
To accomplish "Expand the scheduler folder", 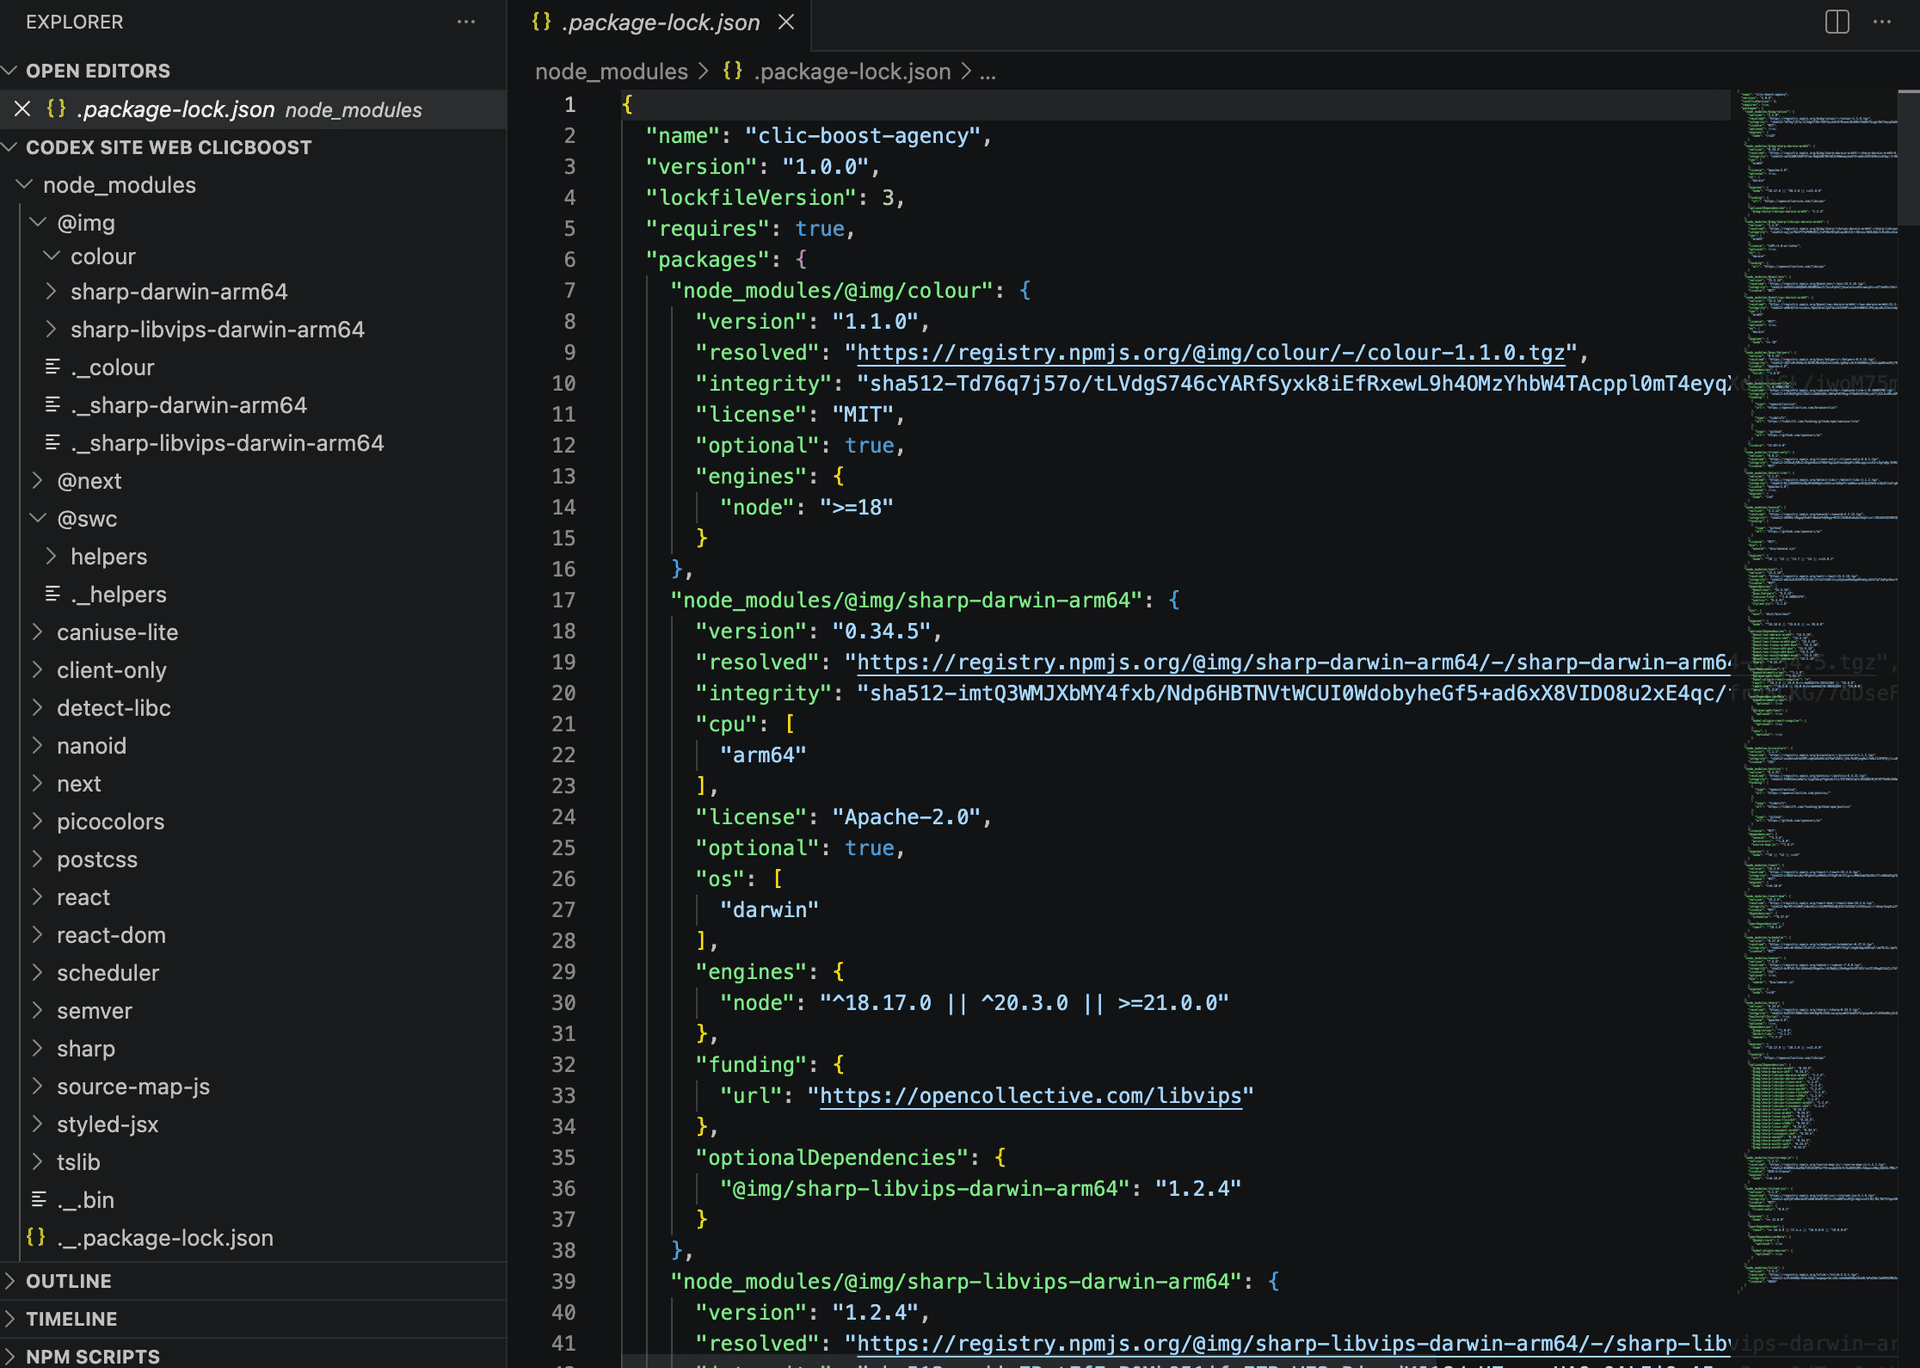I will point(39,973).
